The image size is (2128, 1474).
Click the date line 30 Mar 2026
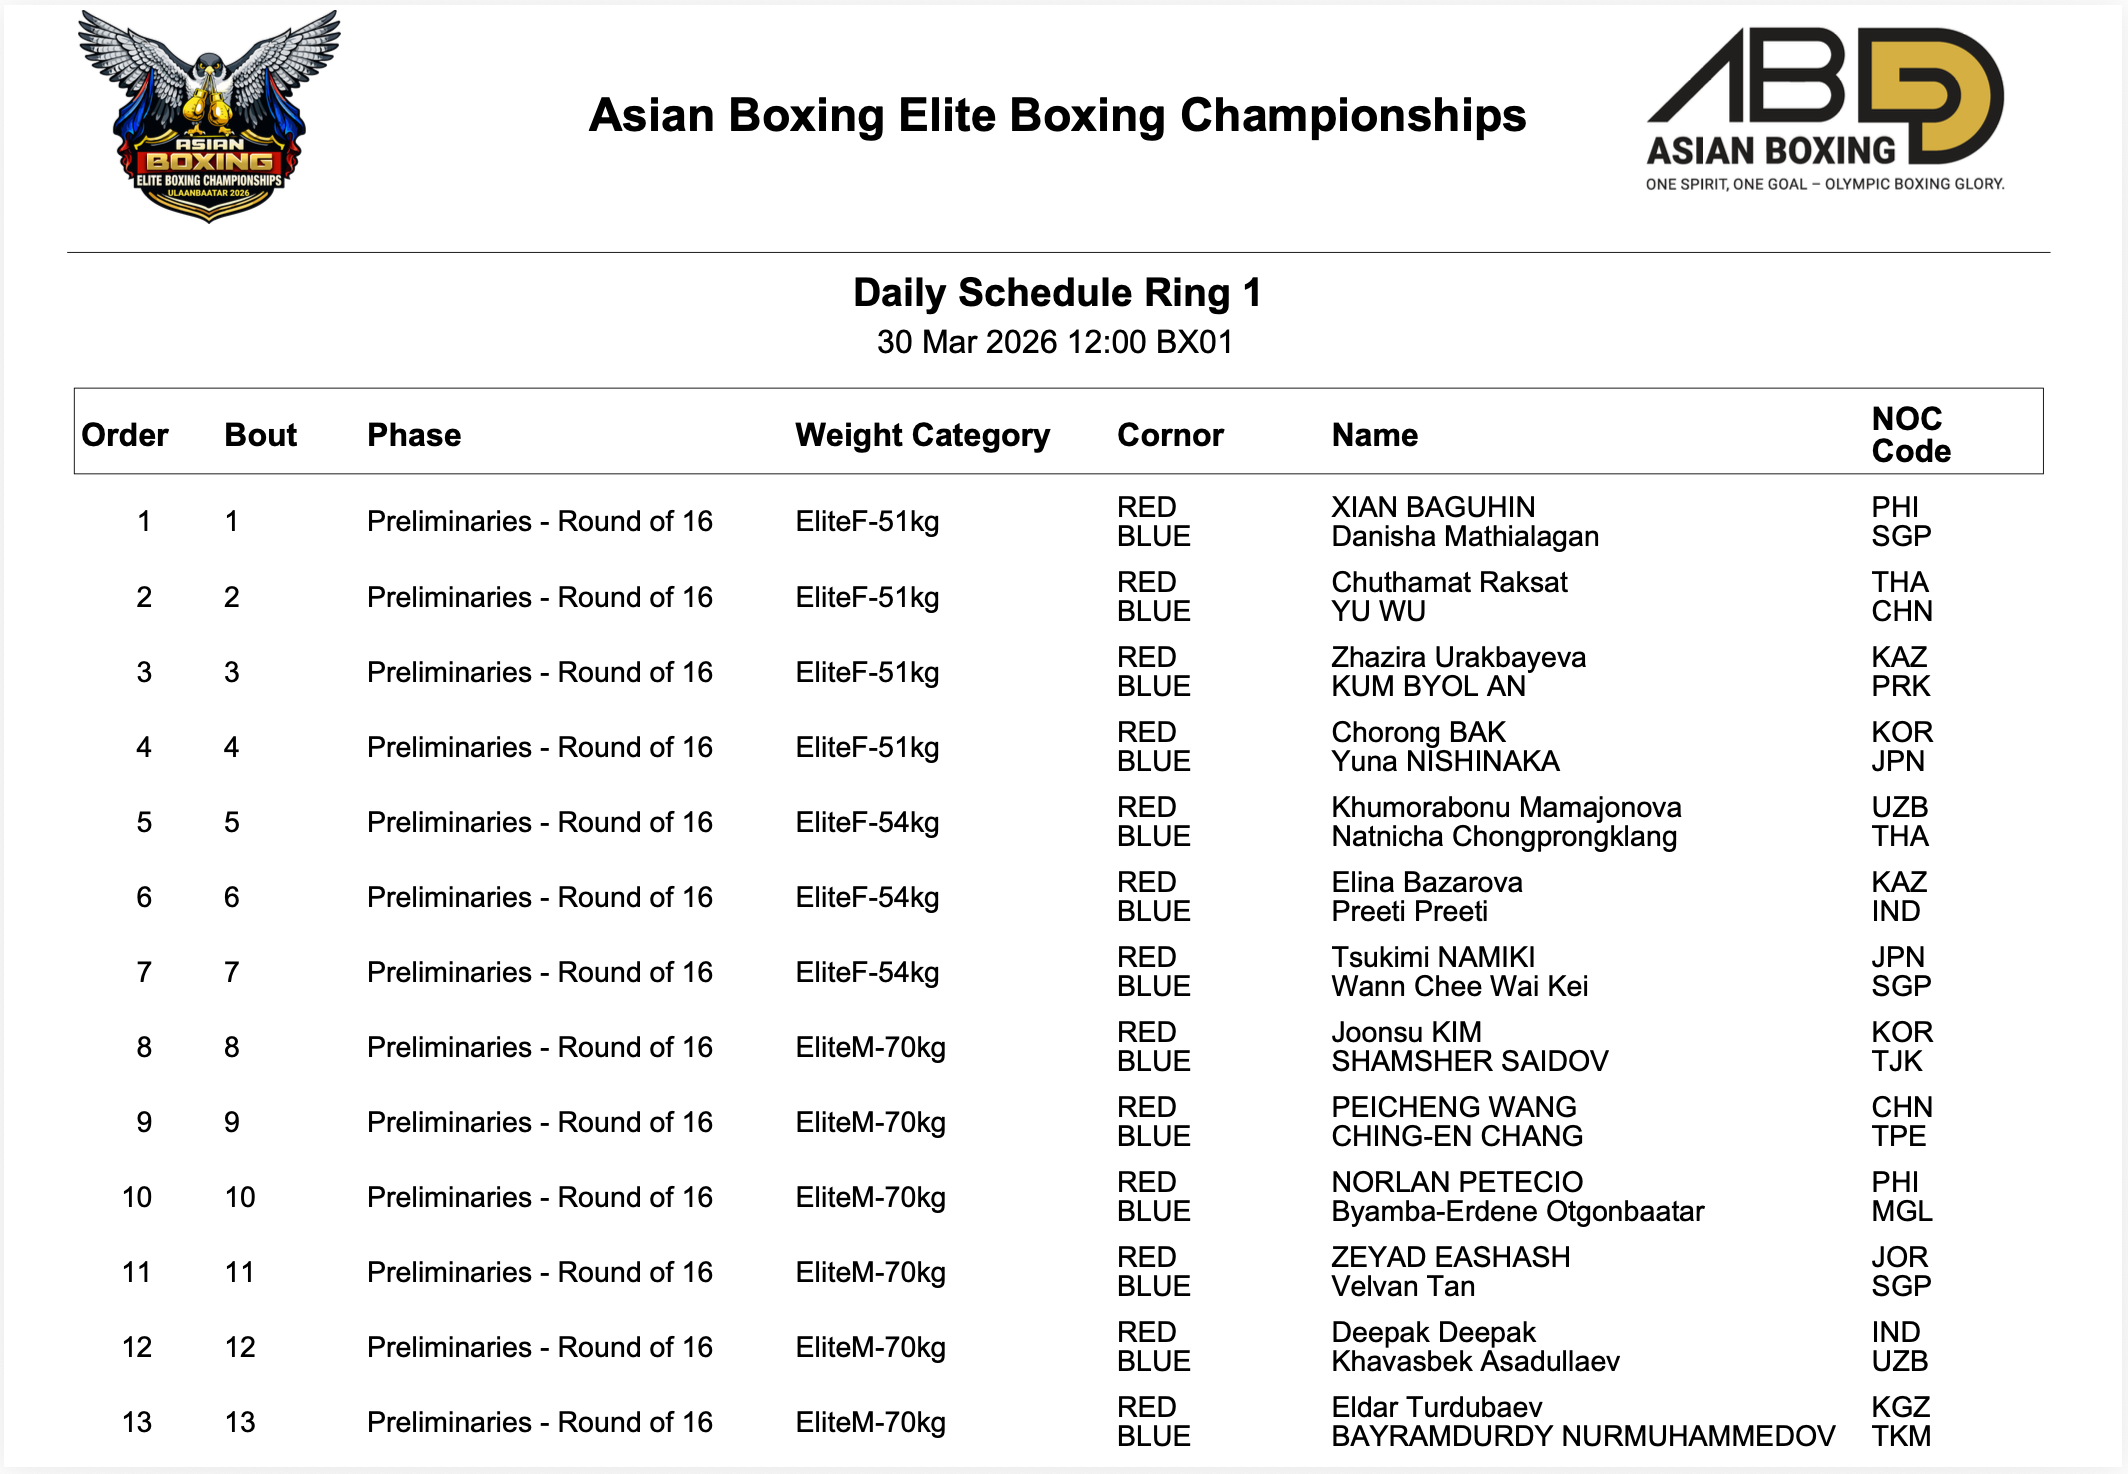click(1054, 342)
